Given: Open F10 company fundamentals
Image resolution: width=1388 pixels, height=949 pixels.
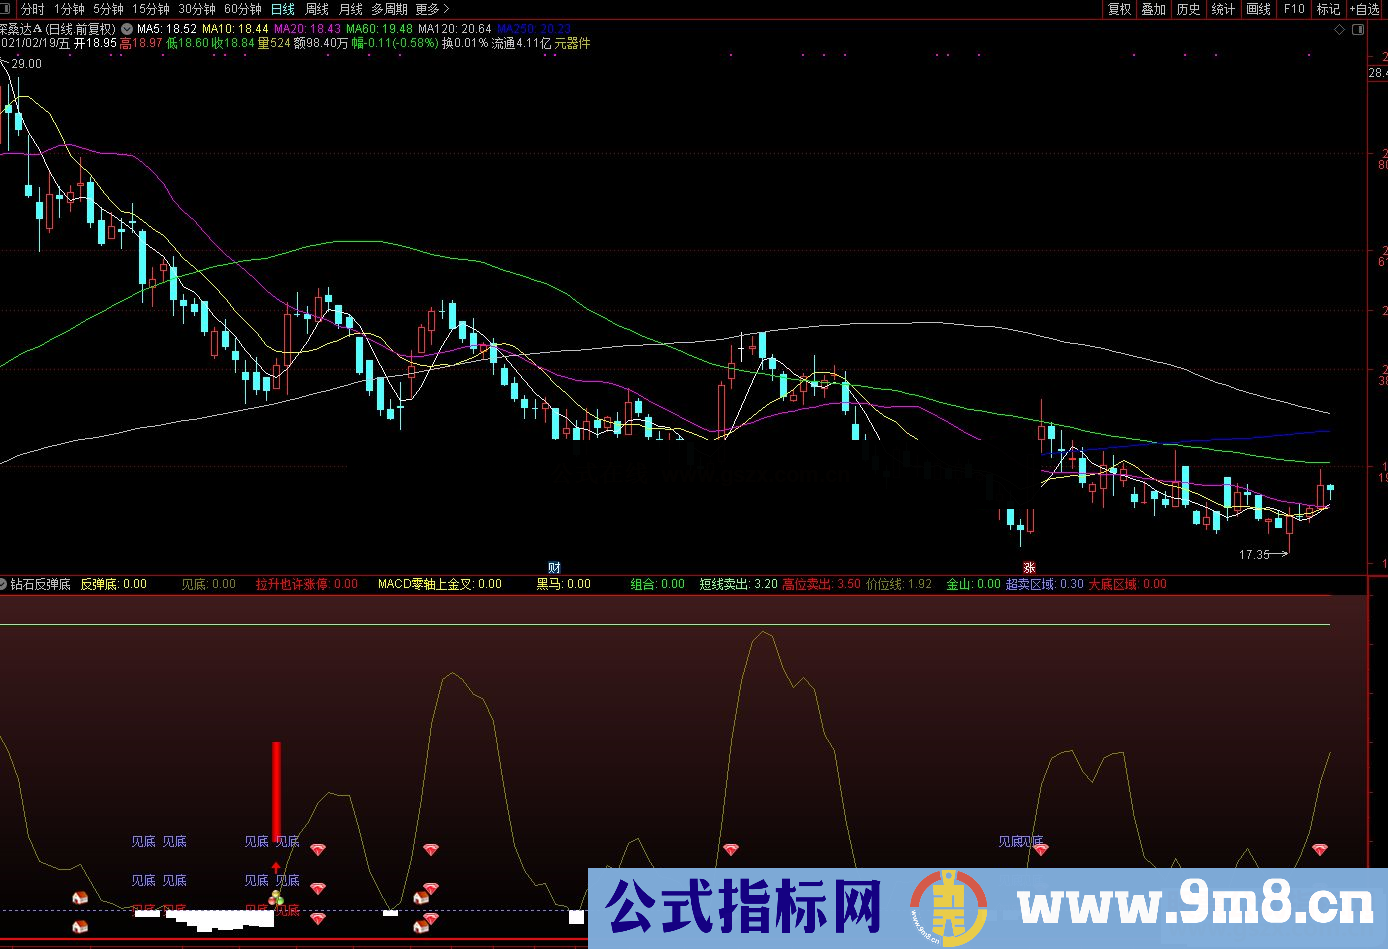Looking at the screenshot, I should [x=1292, y=9].
